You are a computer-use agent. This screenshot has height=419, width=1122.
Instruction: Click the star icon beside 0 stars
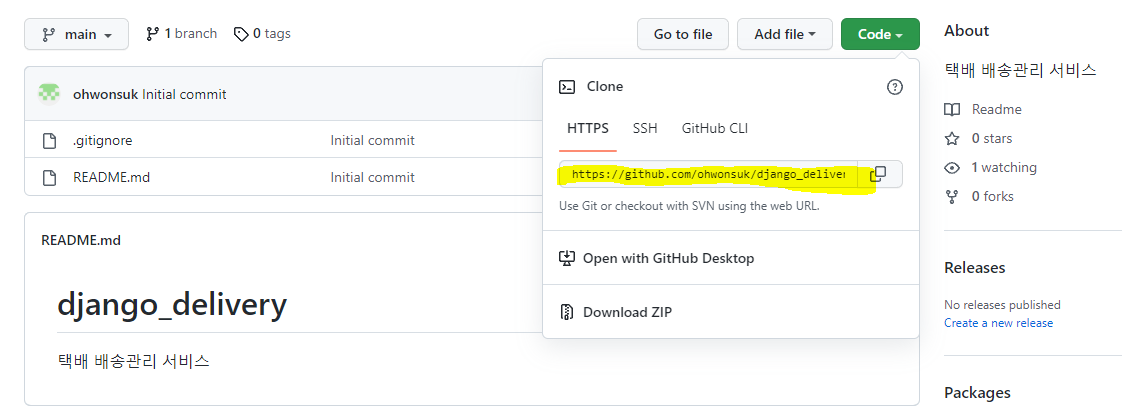click(x=952, y=139)
